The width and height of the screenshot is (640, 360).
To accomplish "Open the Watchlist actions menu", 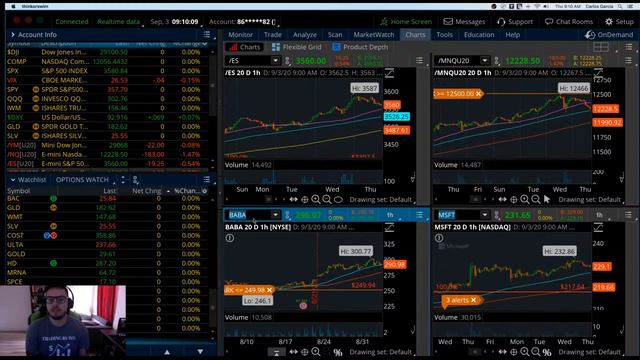I will click(207, 180).
